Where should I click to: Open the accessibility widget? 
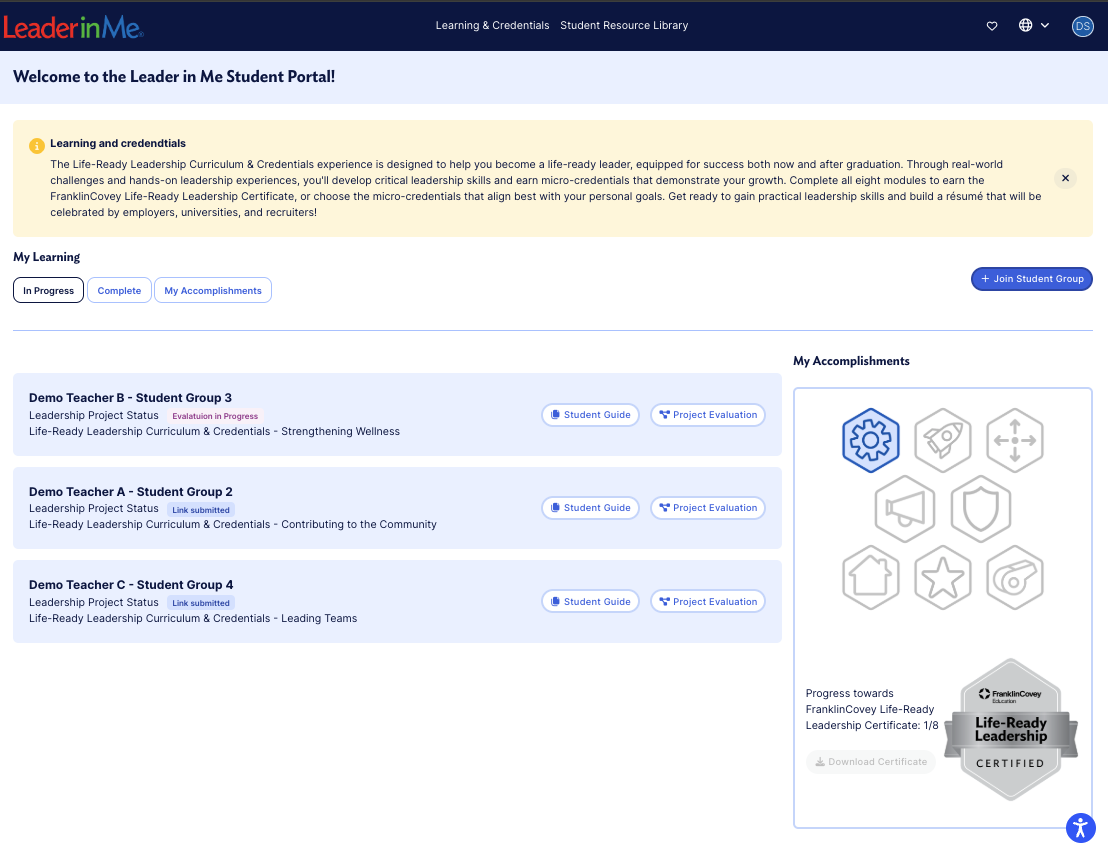(x=1080, y=827)
